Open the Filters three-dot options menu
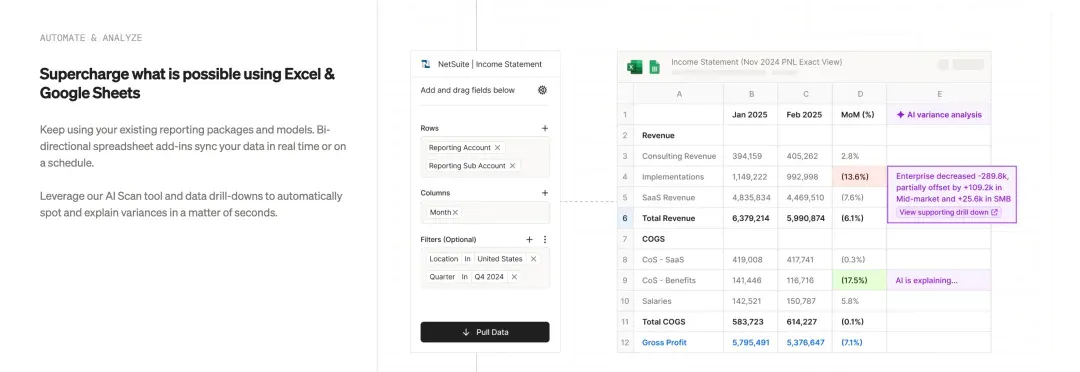 pos(545,240)
